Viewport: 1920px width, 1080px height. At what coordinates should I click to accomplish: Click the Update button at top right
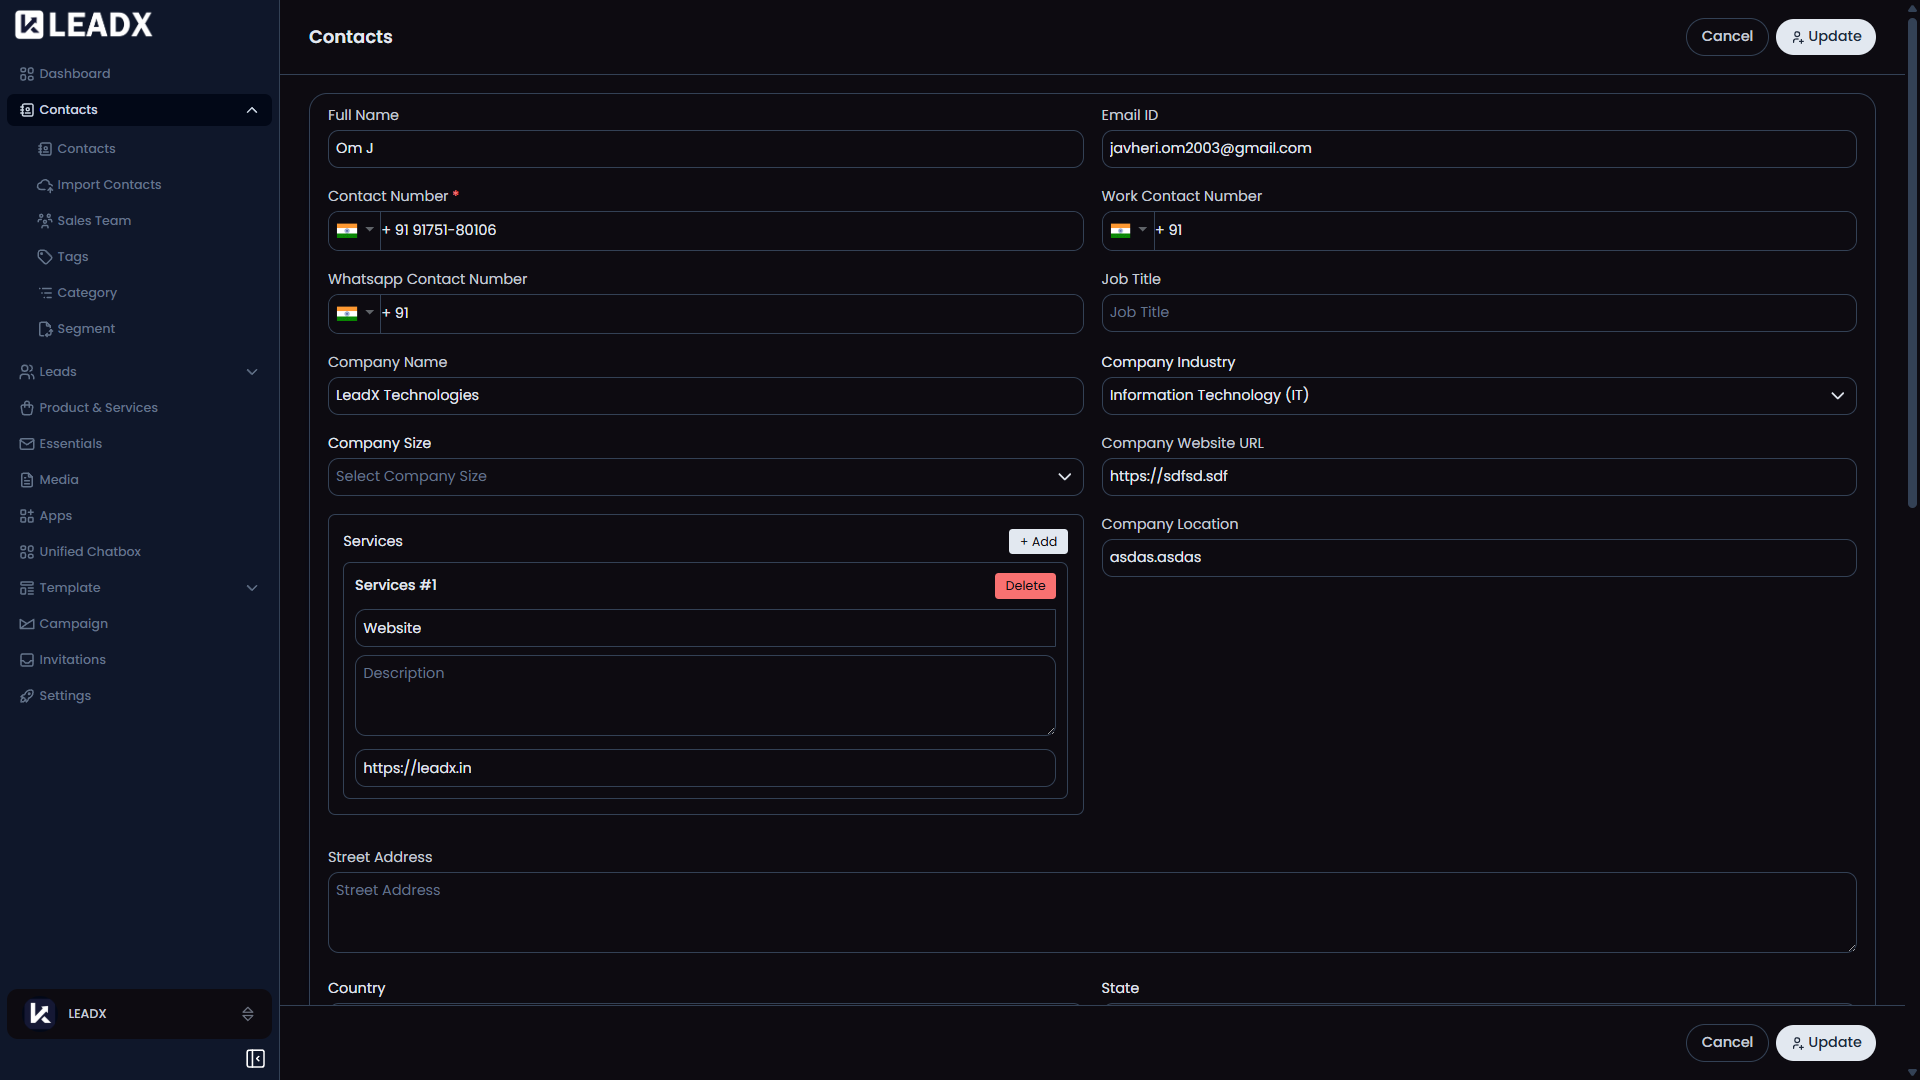click(x=1825, y=36)
